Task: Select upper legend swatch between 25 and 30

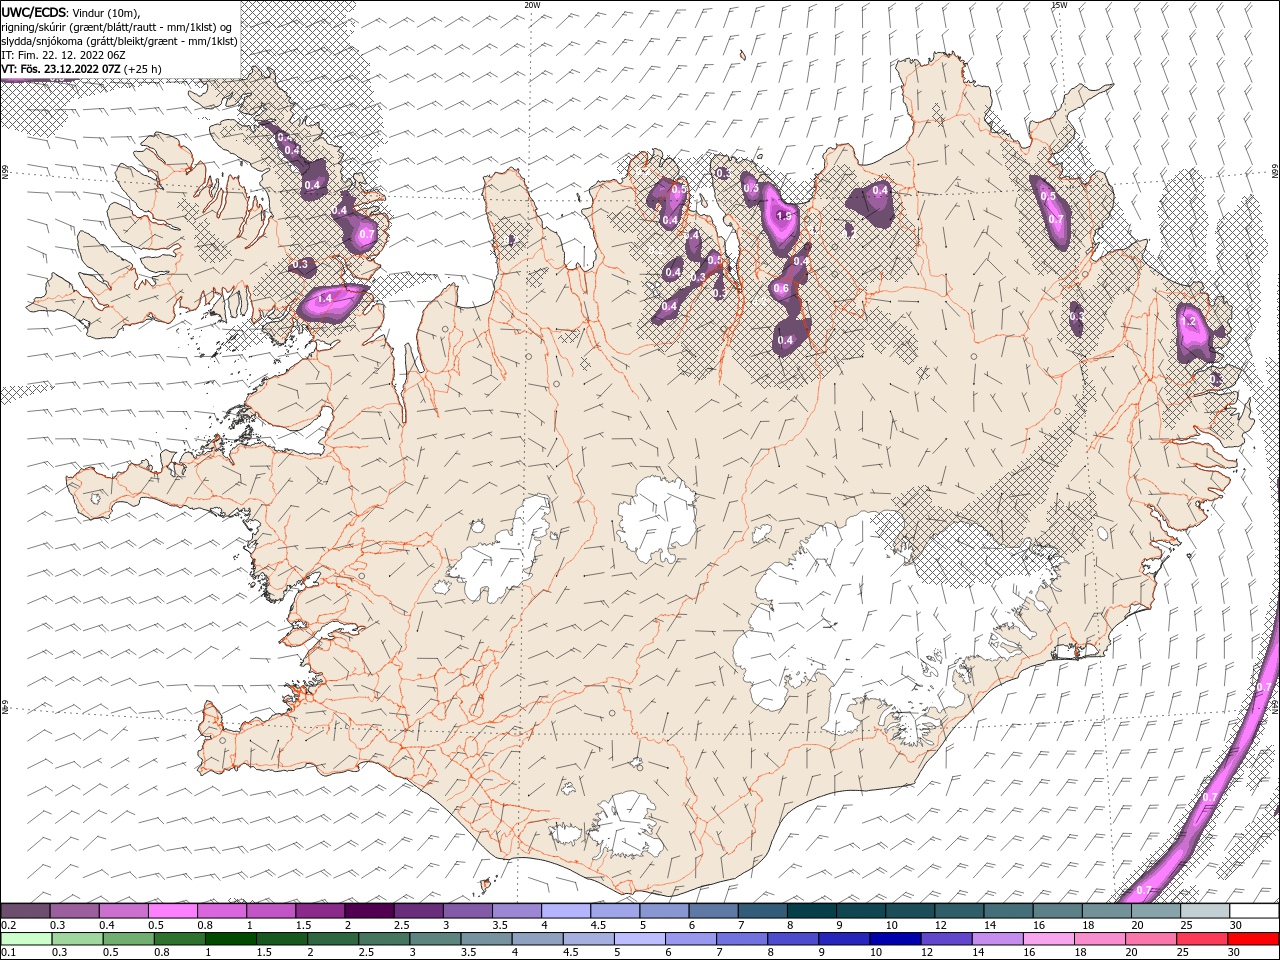Action: [x=1204, y=911]
